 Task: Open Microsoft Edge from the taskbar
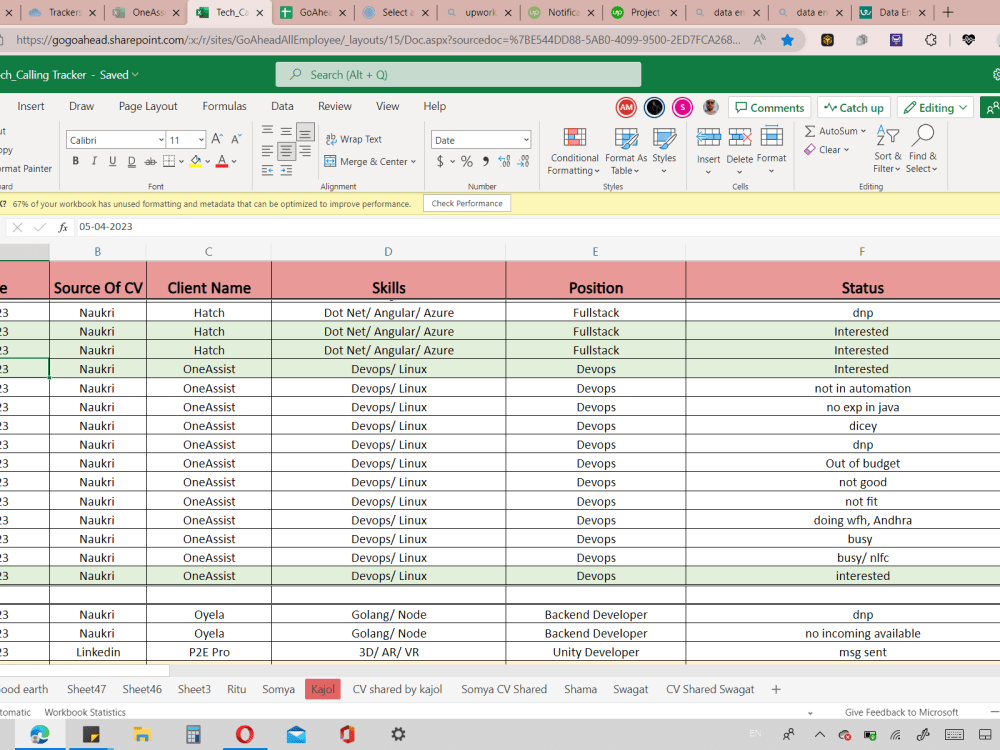[40, 735]
